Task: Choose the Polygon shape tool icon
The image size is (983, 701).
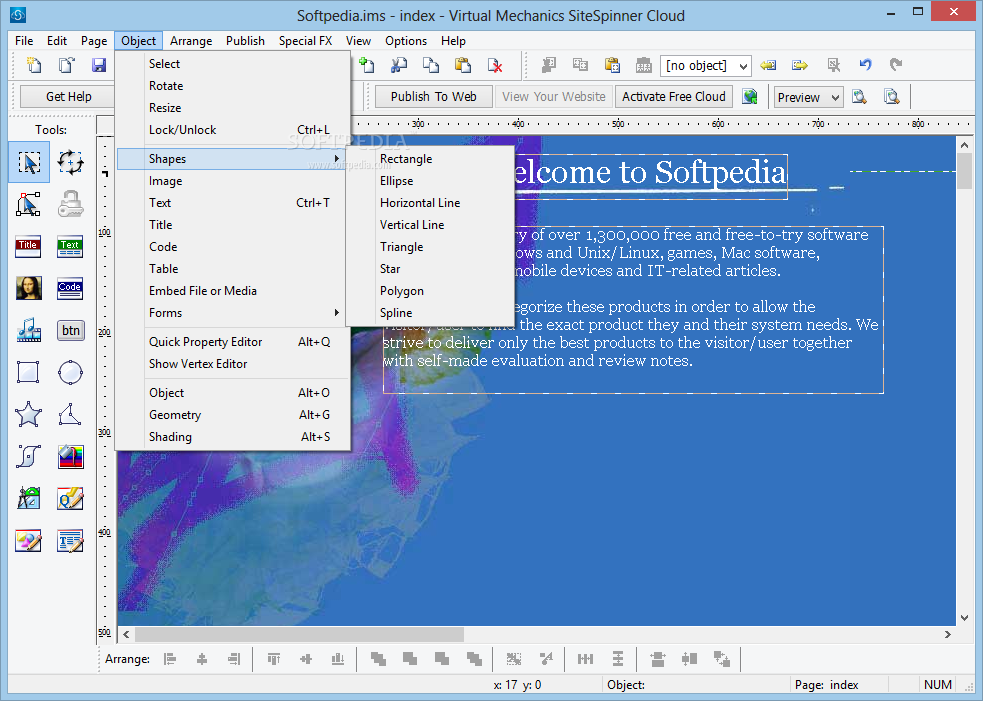Action: [70, 414]
